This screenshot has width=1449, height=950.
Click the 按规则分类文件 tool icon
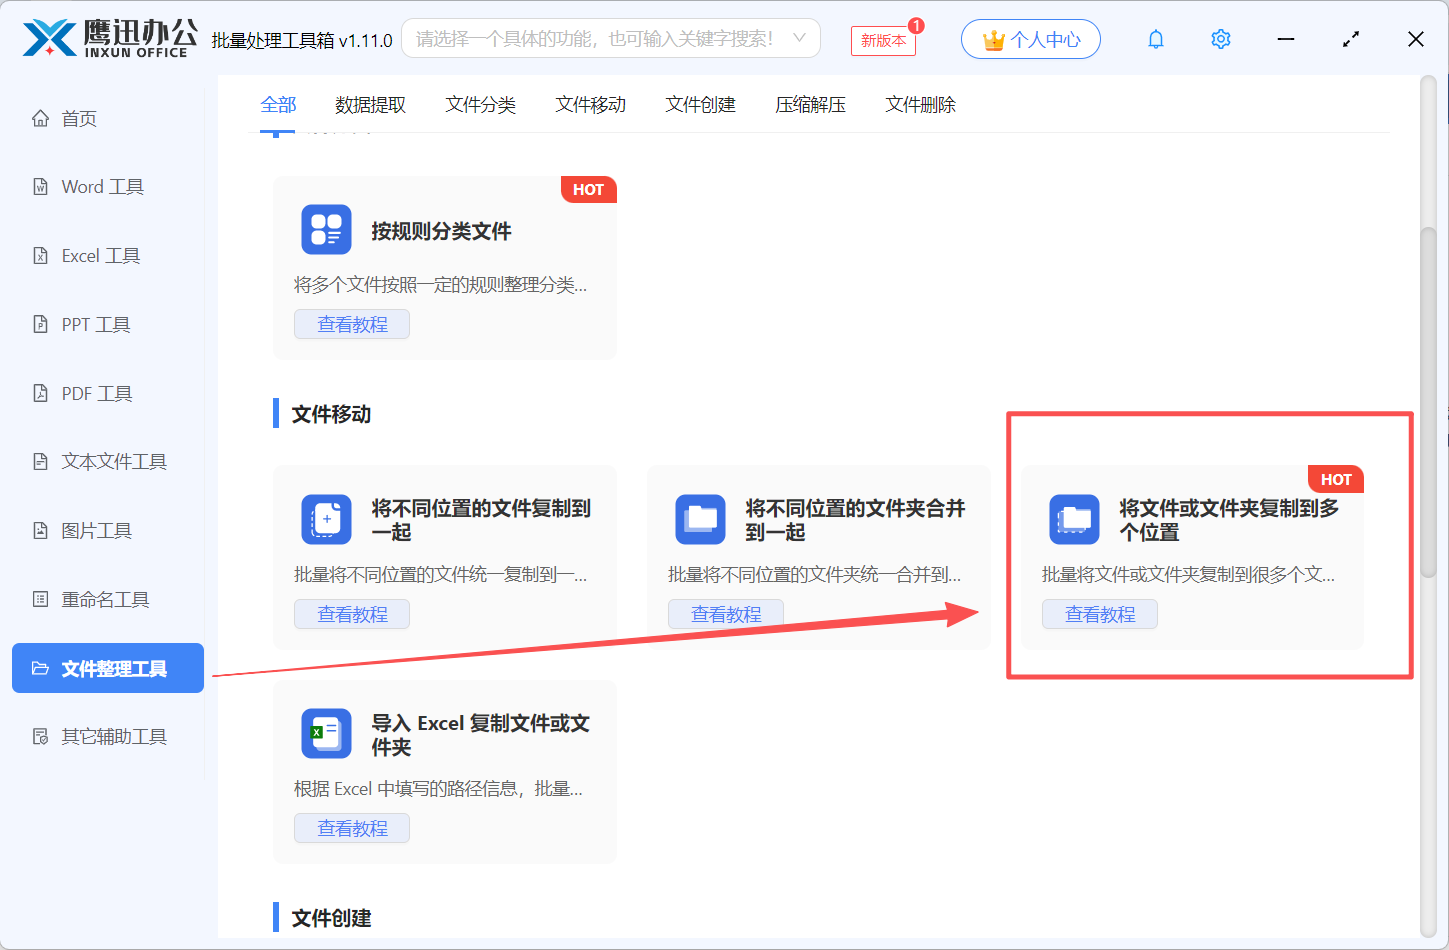click(326, 229)
